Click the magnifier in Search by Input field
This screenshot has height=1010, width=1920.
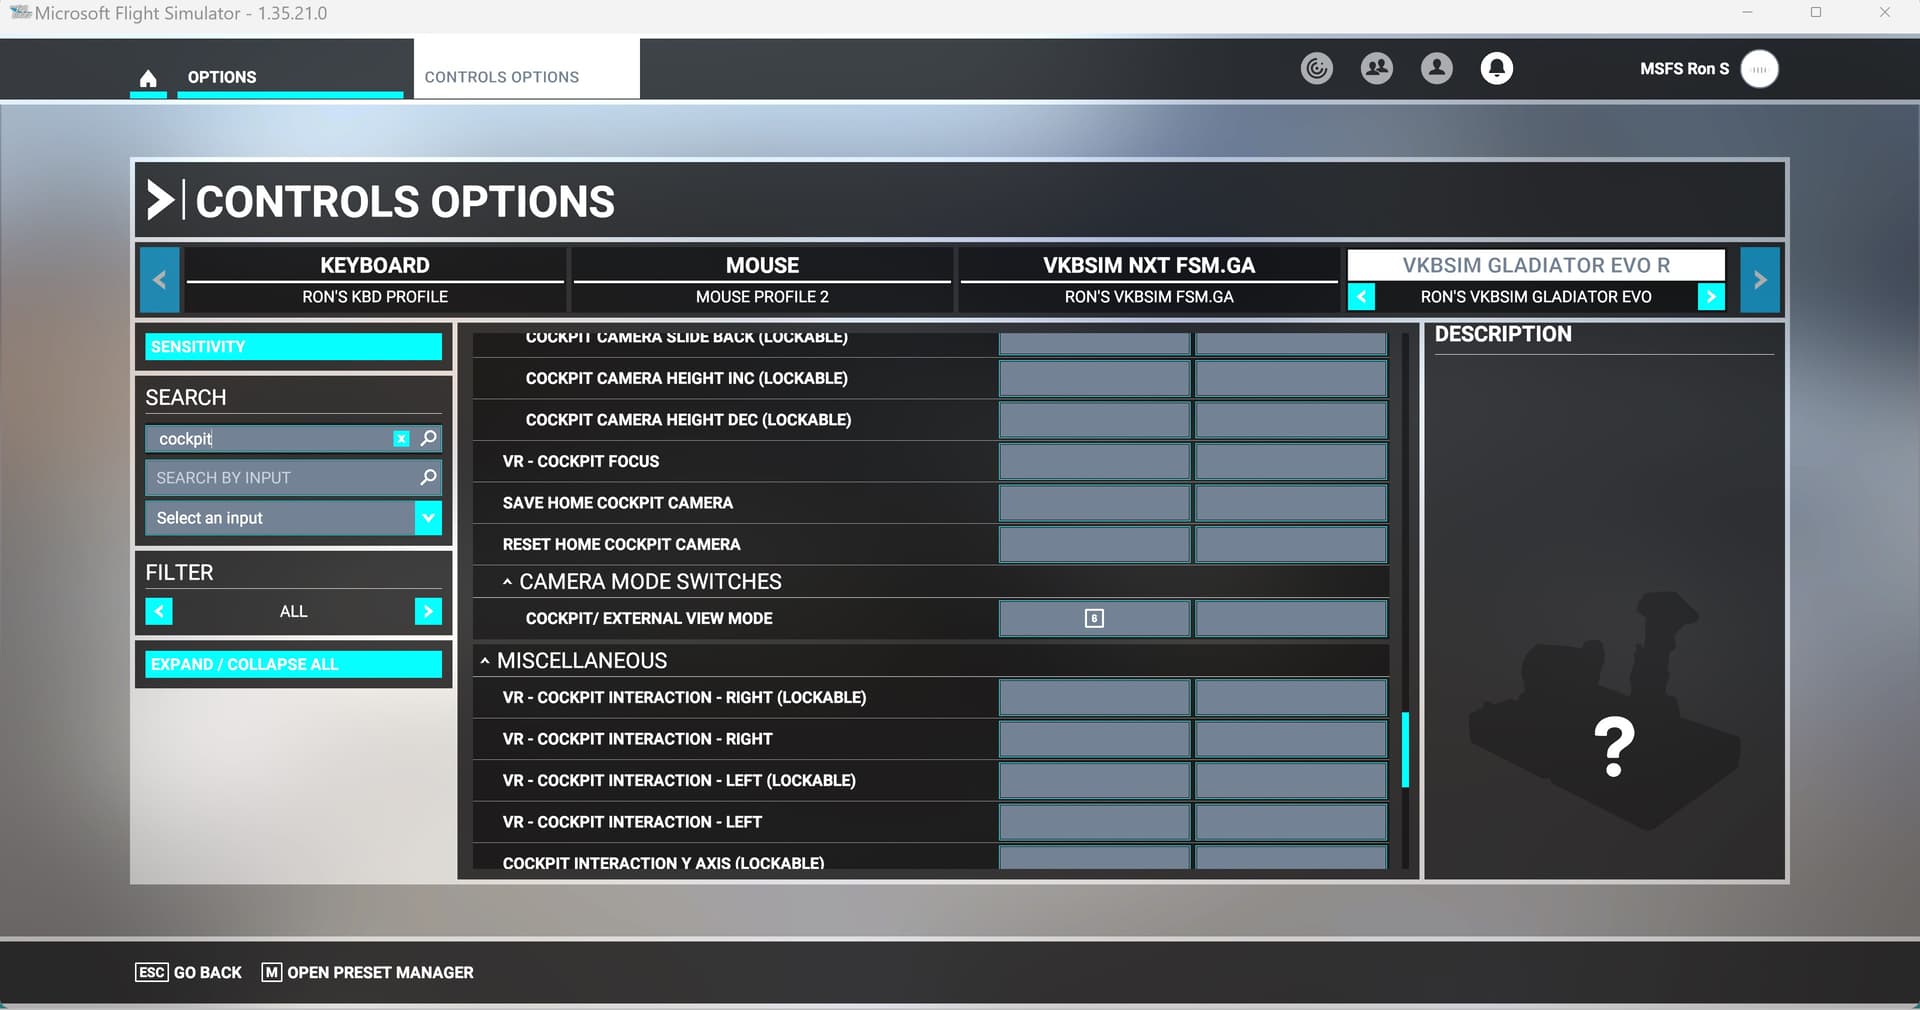[x=428, y=478]
